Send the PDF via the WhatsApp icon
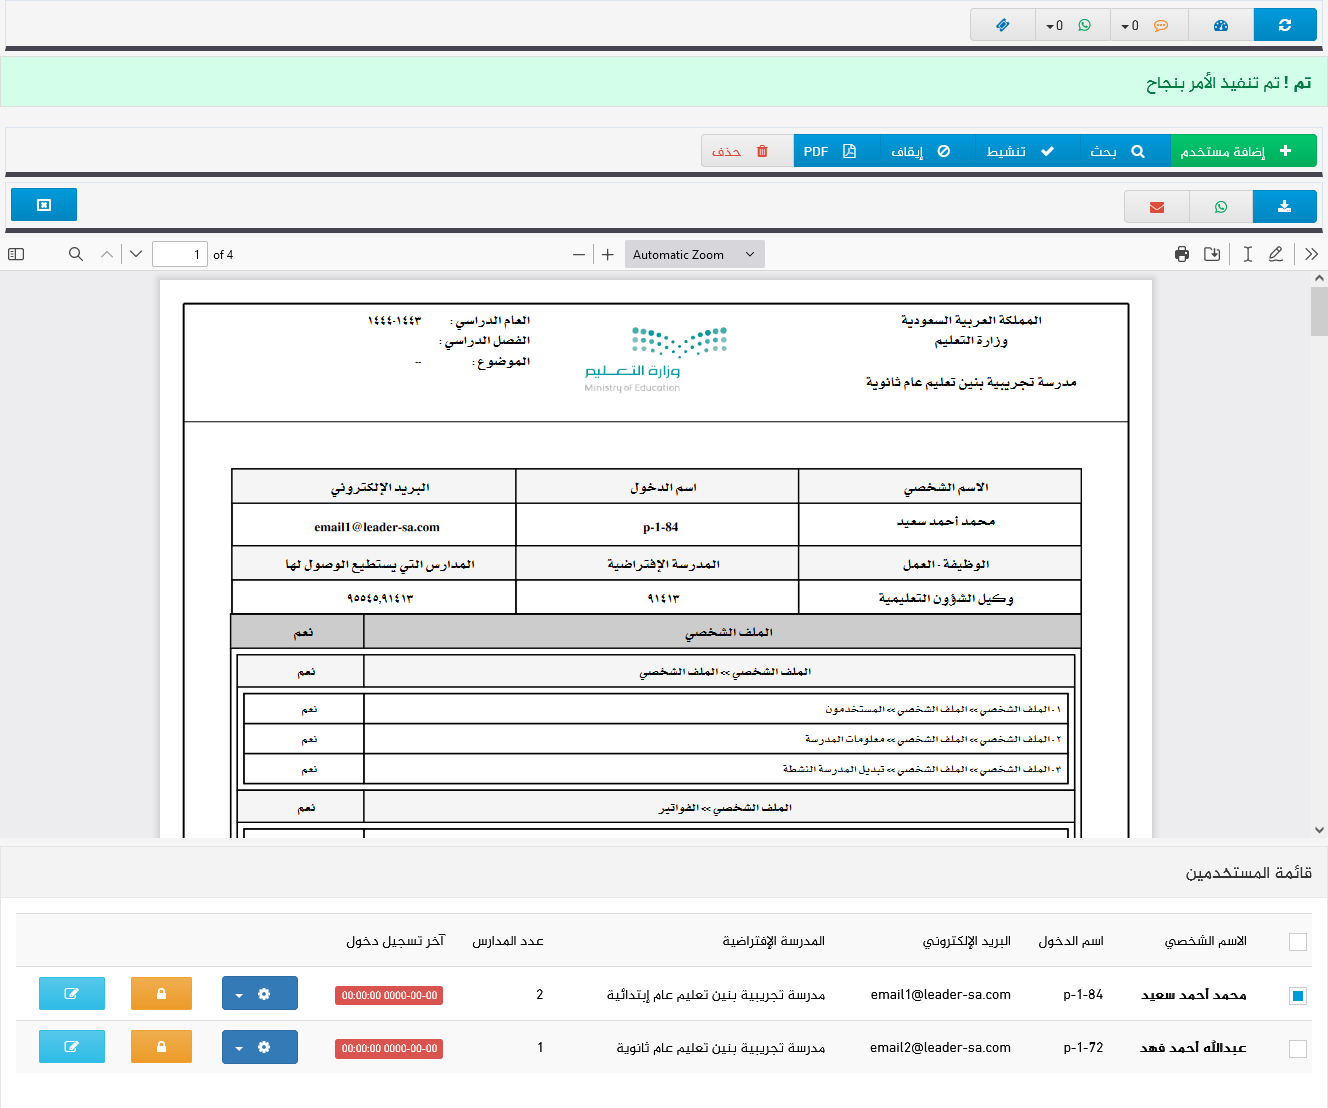 [x=1220, y=206]
